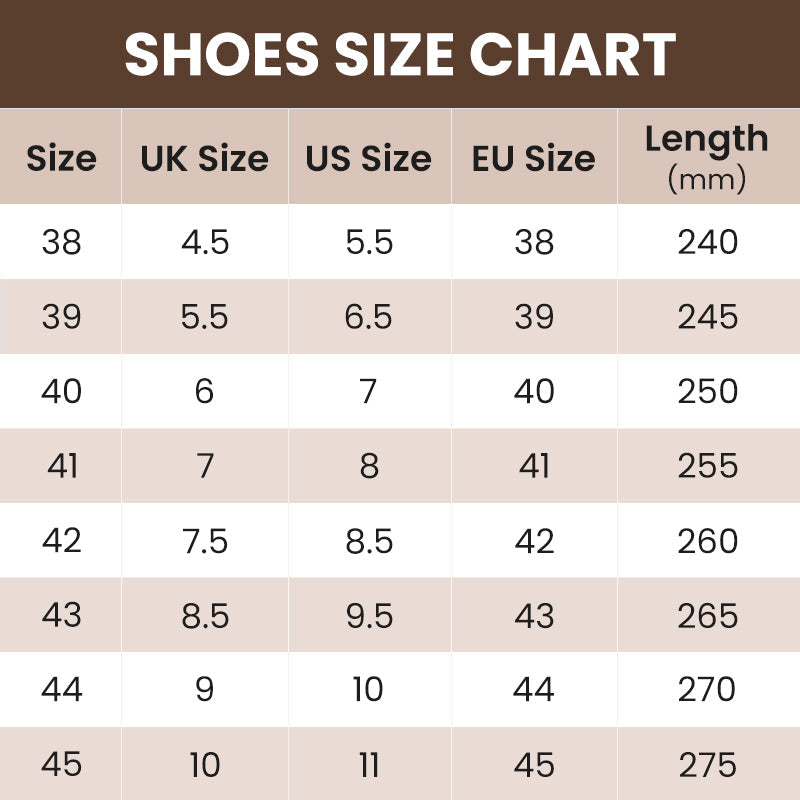Select the 275 length cell

[707, 765]
